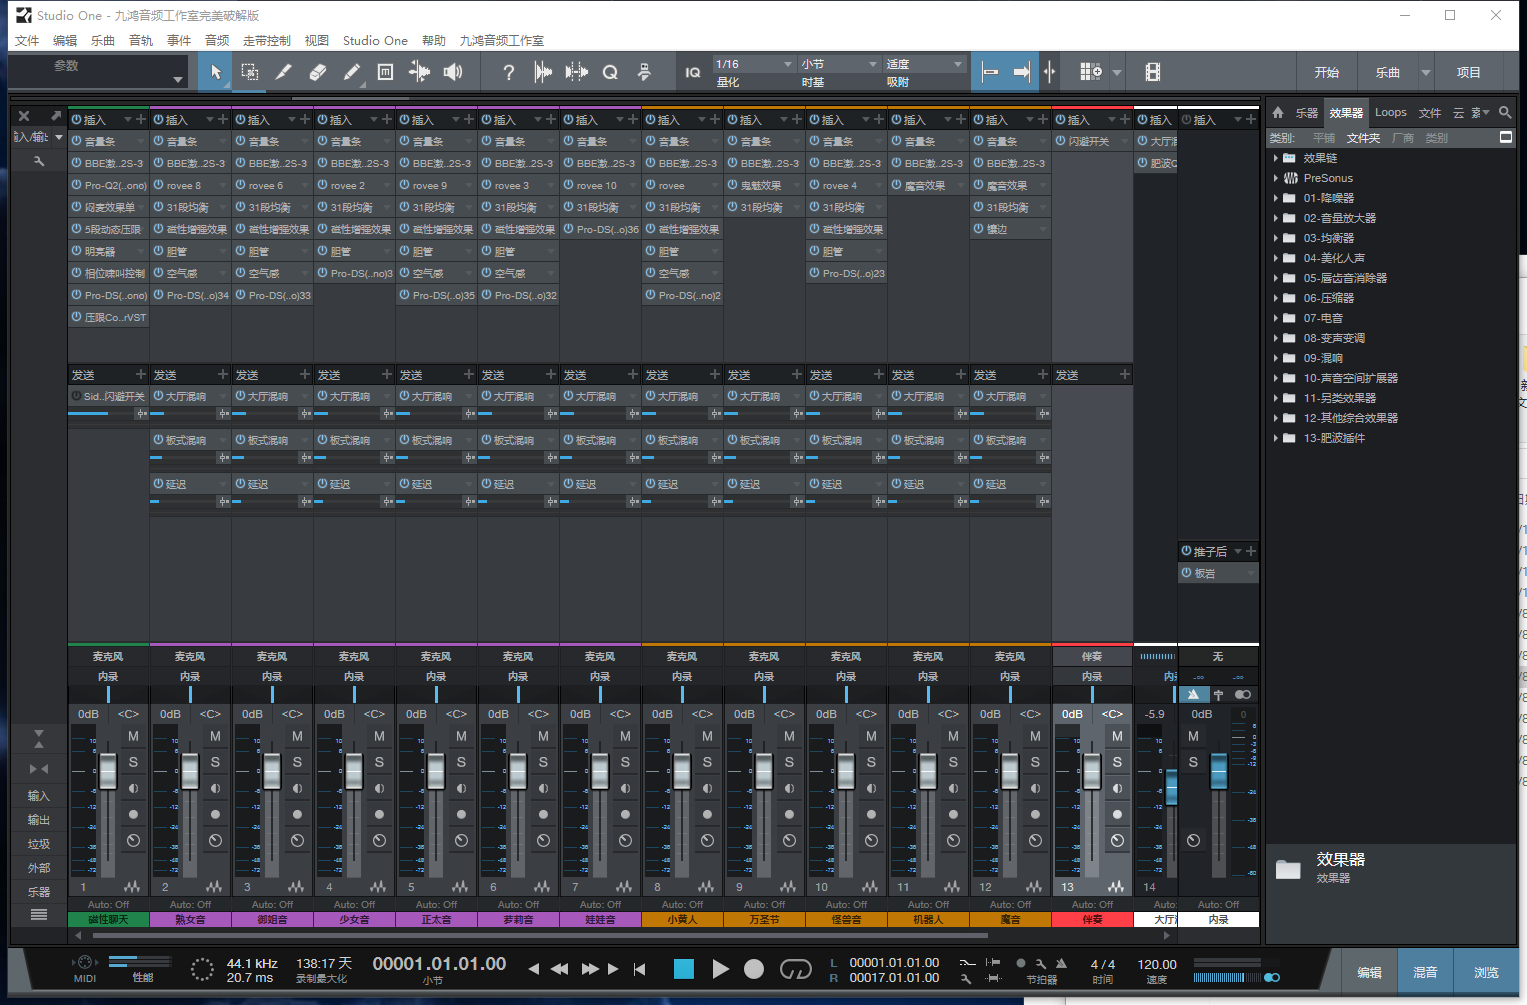Enable the Loop button in transport
Viewport: 1527px width, 1005px height.
tap(795, 969)
